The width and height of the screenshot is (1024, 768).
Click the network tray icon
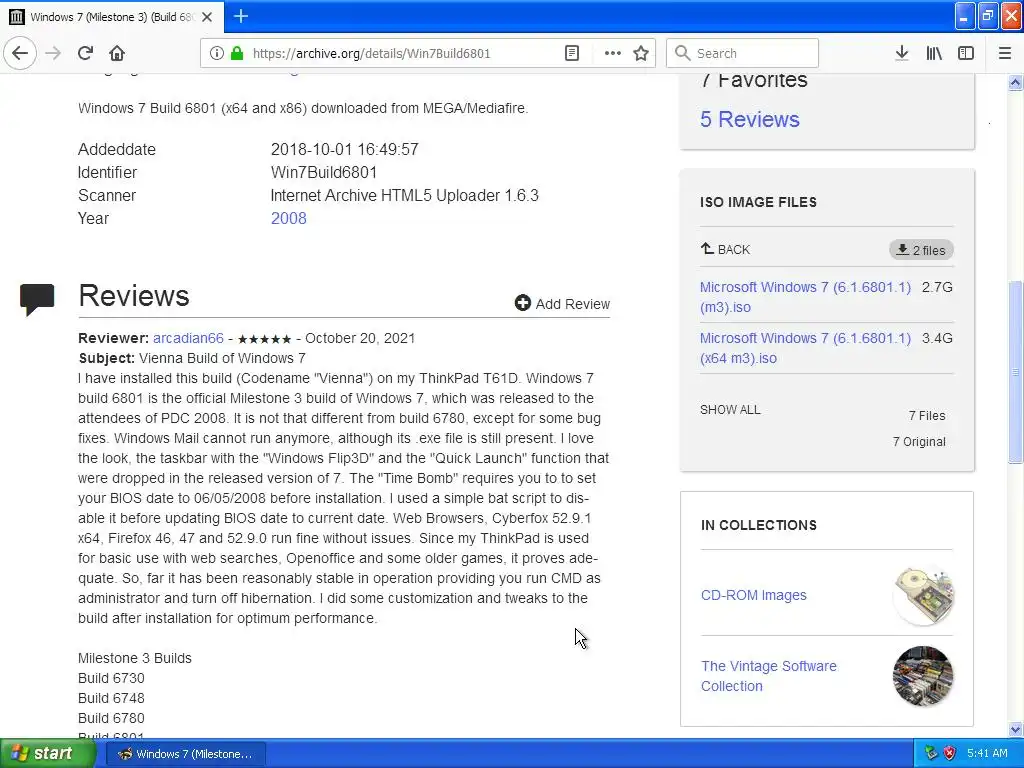click(x=931, y=753)
